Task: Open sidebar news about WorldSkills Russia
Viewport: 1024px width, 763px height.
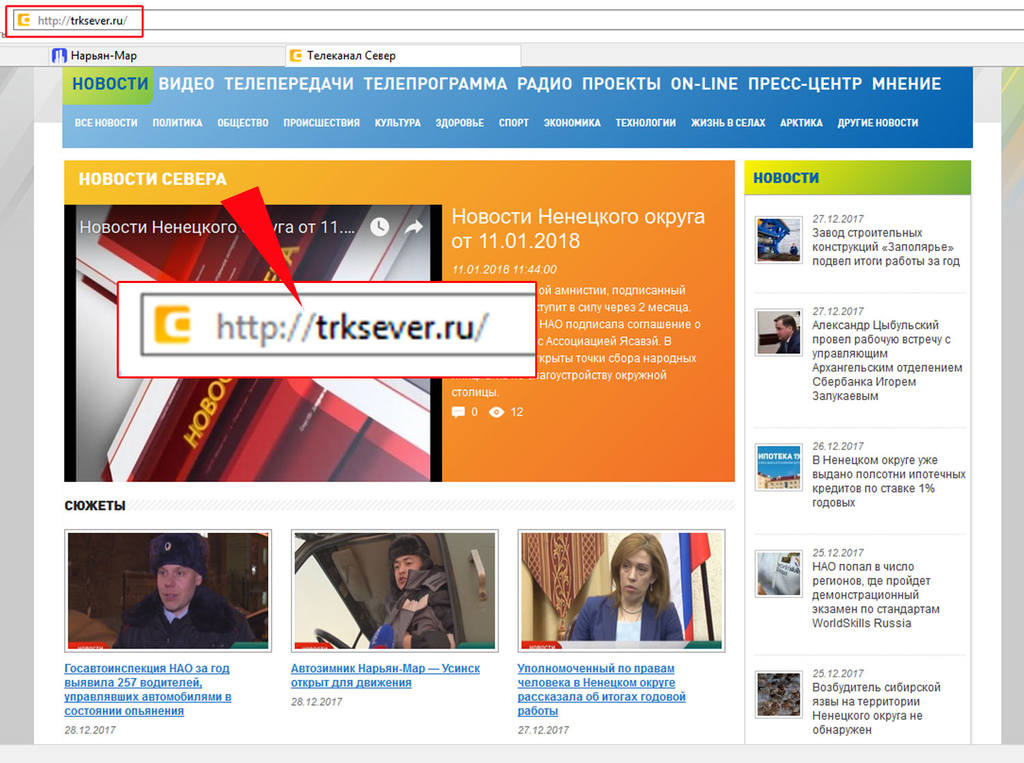Action: [876, 595]
